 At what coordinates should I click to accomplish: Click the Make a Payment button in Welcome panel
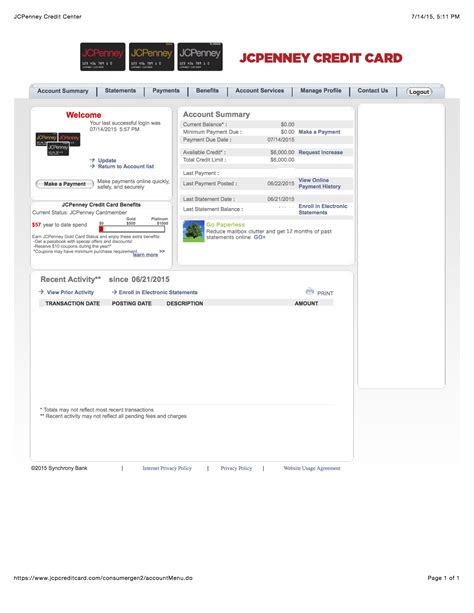[x=65, y=184]
